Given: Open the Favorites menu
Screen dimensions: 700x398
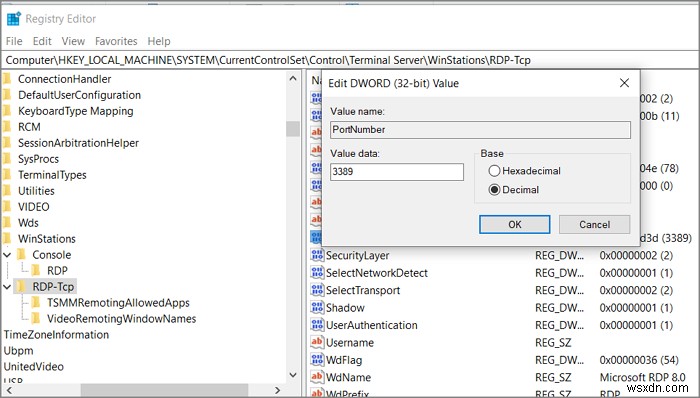Looking at the screenshot, I should [116, 41].
